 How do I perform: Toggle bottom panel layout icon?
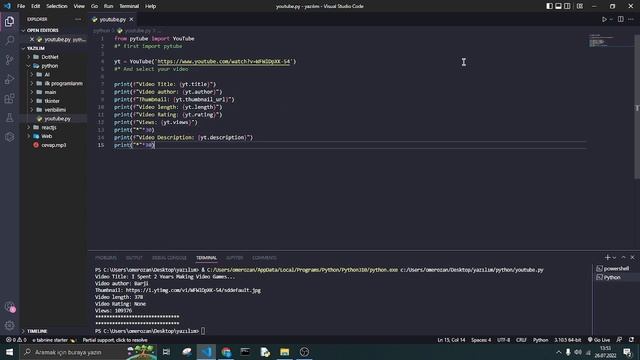(x=558, y=6)
